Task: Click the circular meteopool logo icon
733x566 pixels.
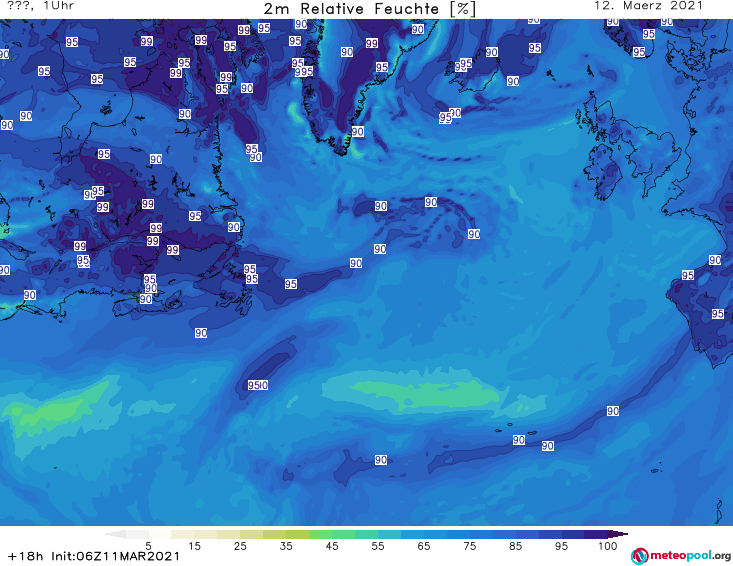Action: click(639, 556)
